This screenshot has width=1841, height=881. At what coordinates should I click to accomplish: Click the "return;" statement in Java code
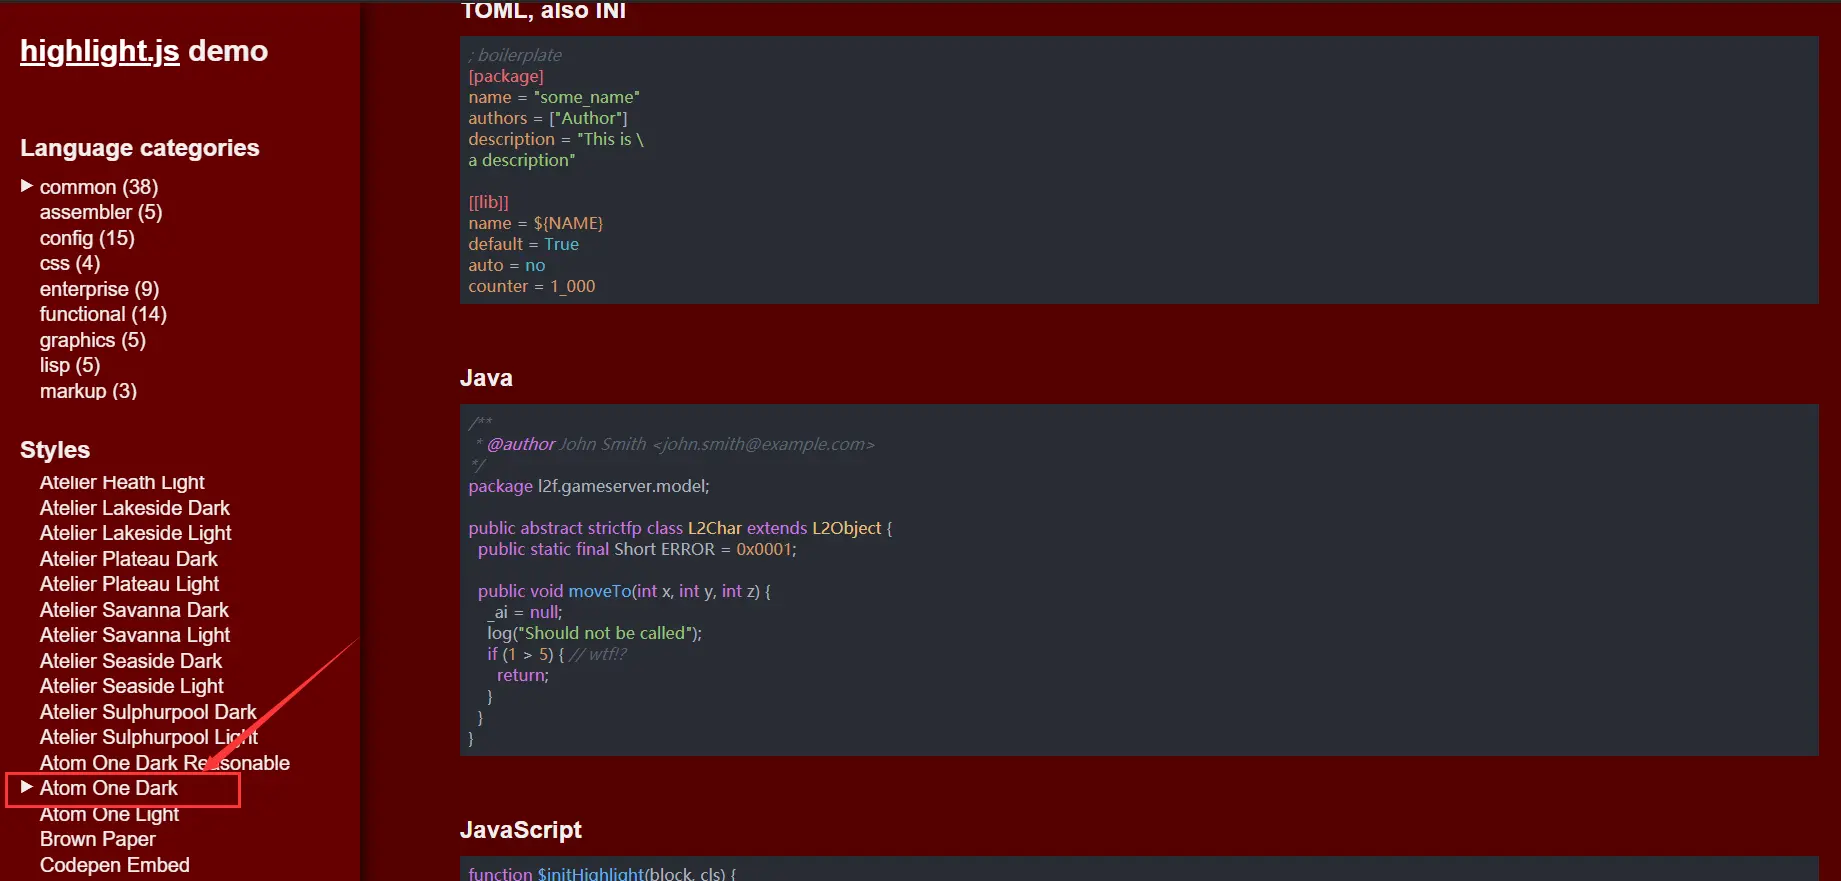[x=523, y=675]
